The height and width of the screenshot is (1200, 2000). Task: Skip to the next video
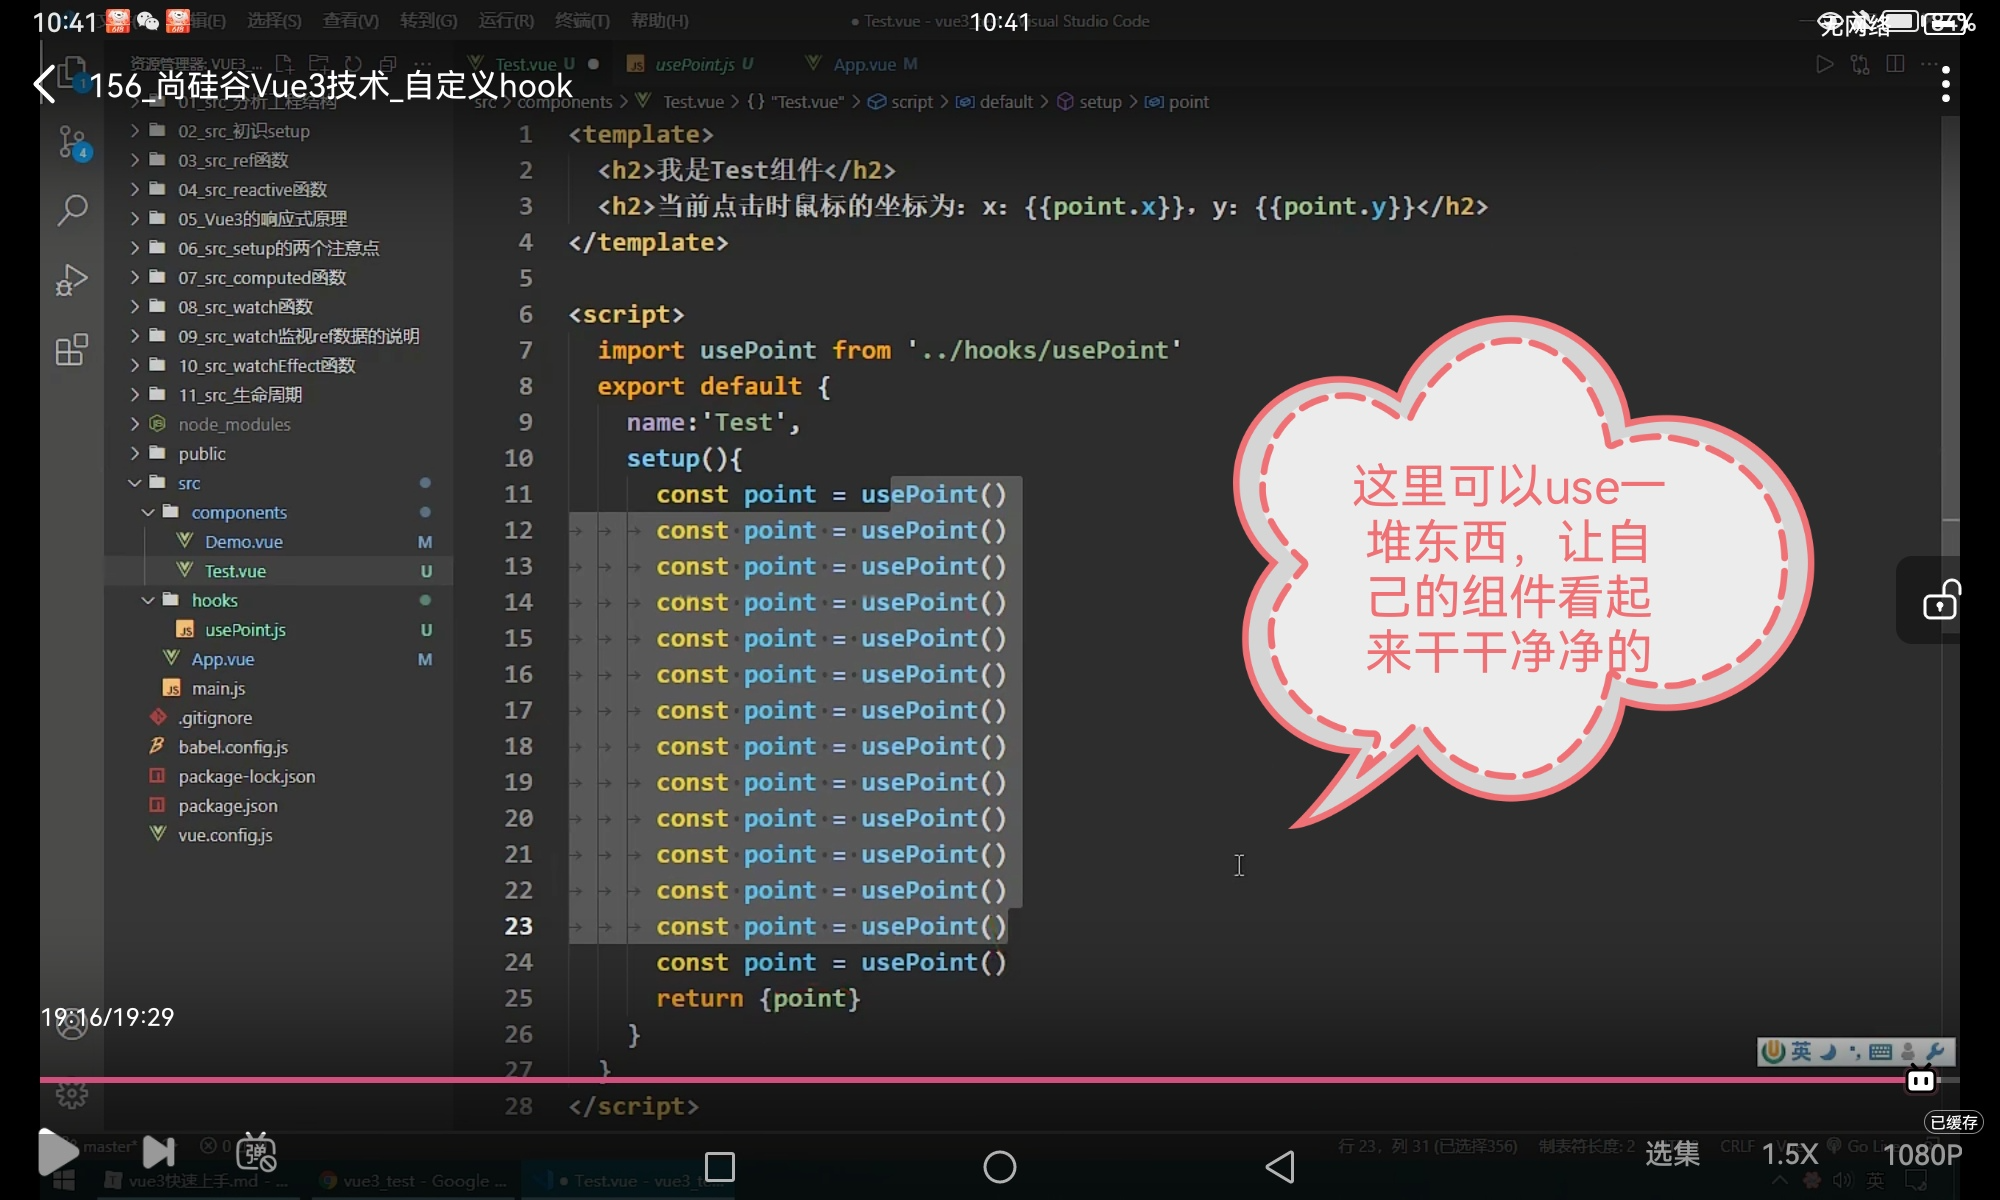pos(158,1152)
